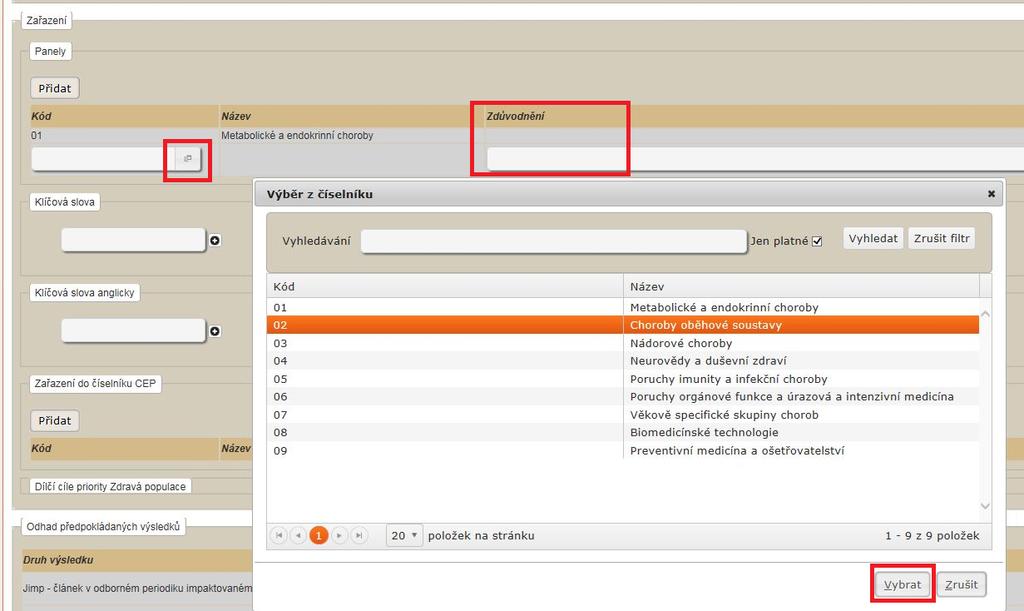1024x611 pixels.
Task: Sort dialog list by Kód column header
Action: tap(445, 287)
